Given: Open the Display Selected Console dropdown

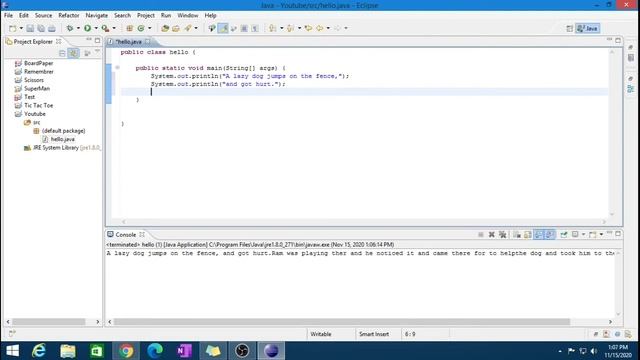Looking at the screenshot, I should point(583,235).
